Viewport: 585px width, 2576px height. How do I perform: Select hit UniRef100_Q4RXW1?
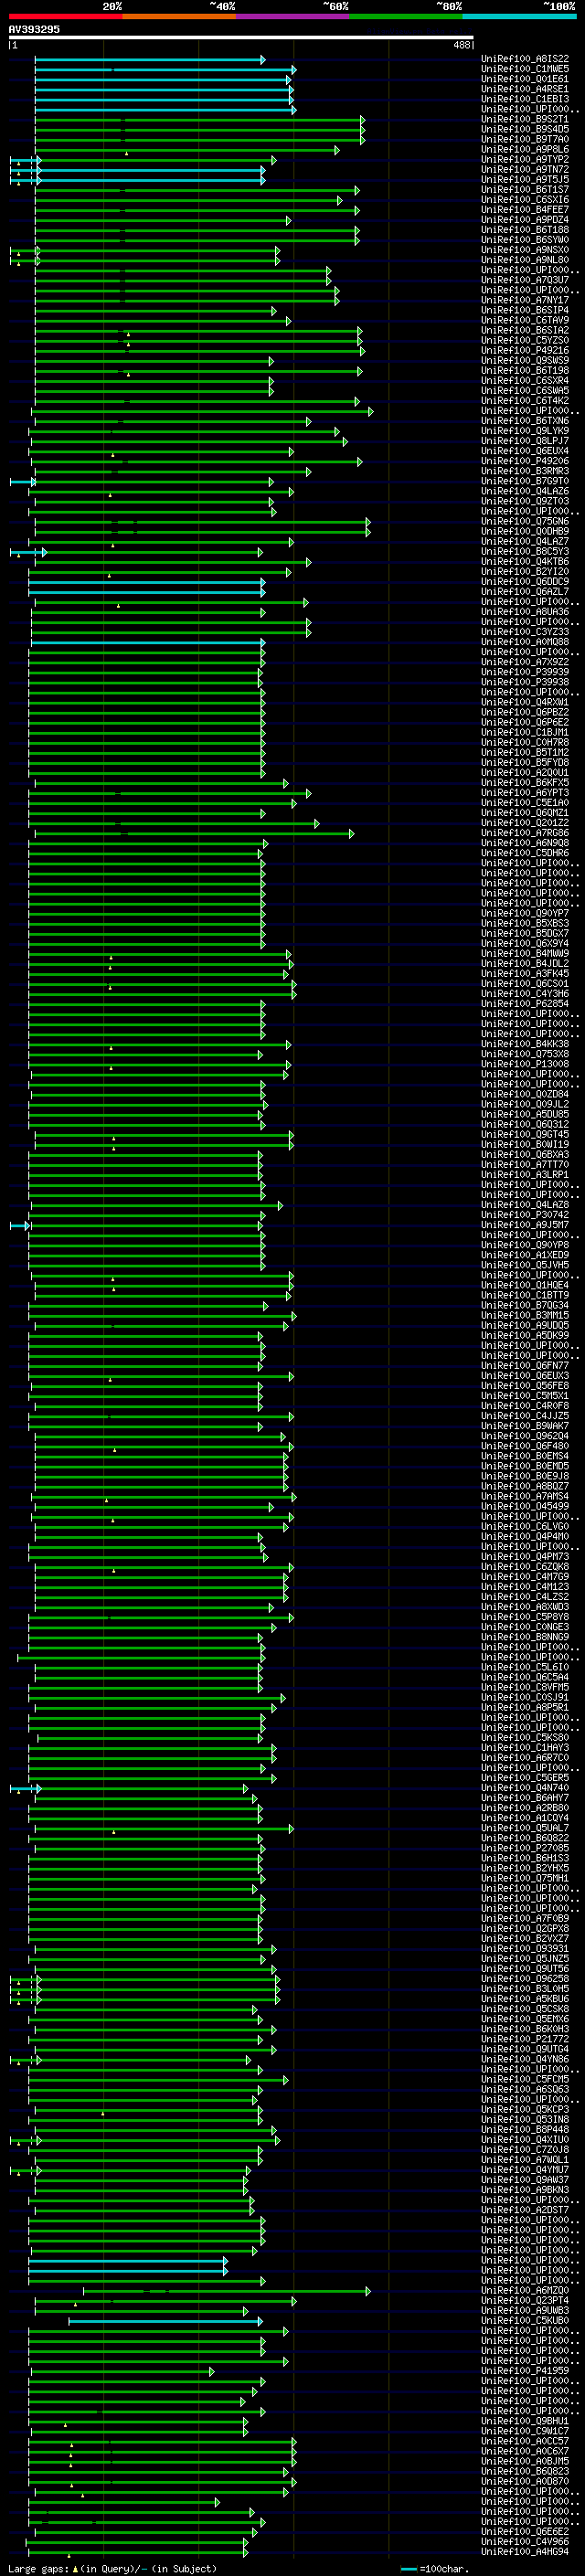pyautogui.click(x=525, y=702)
